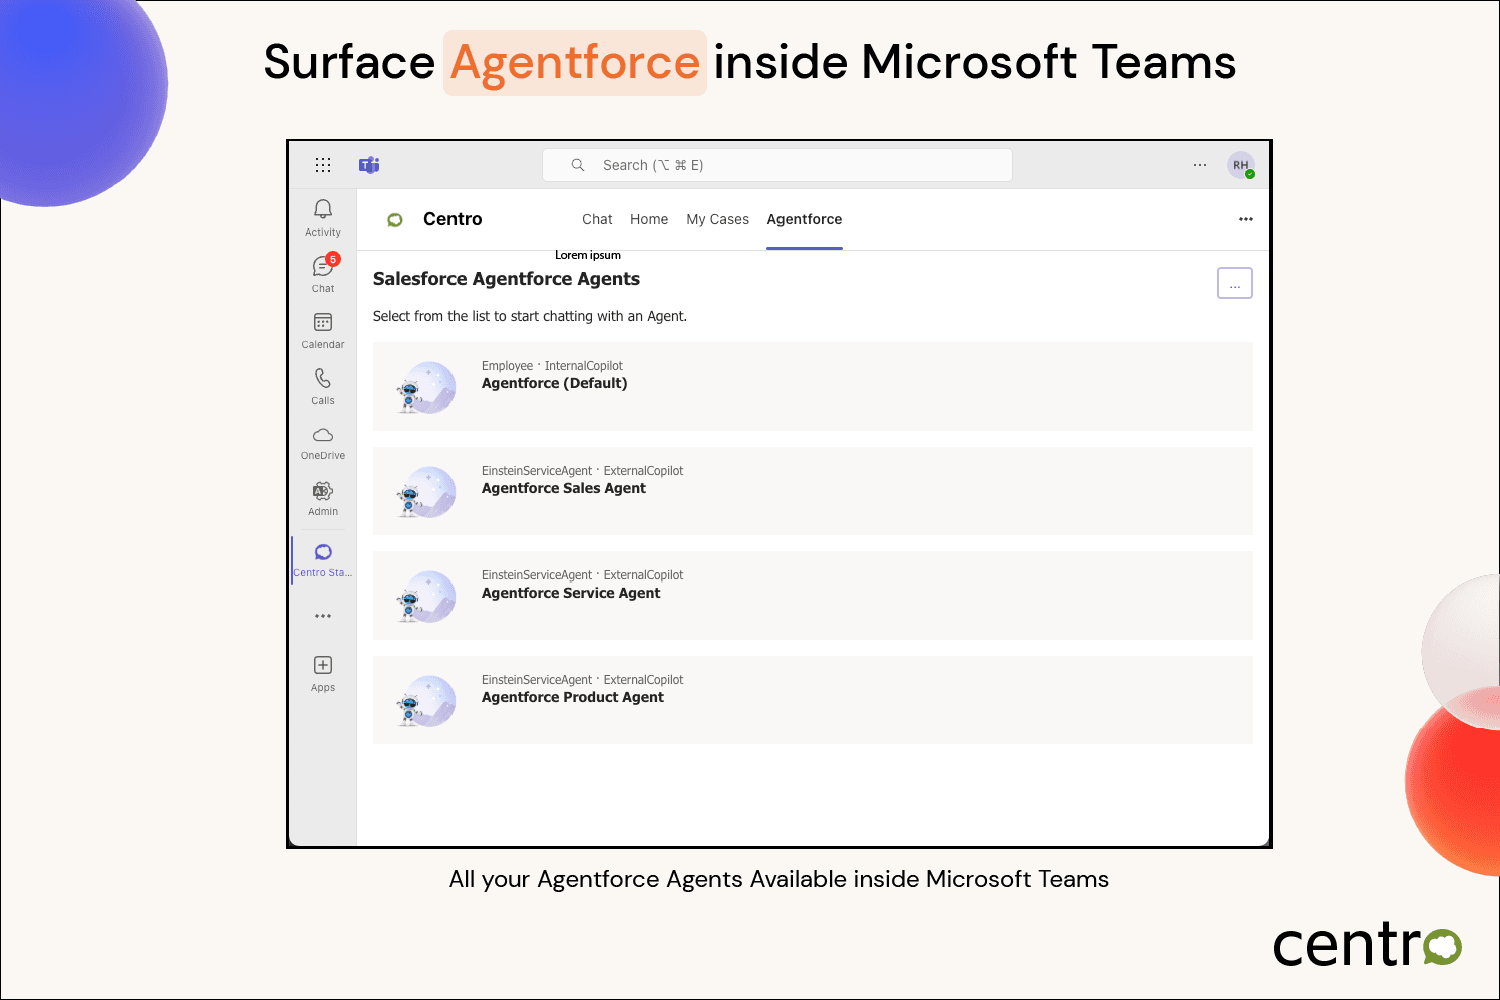Viewport: 1500px width, 1000px height.
Task: Click the boxed ellipsis button beside agents heading
Action: click(1235, 283)
